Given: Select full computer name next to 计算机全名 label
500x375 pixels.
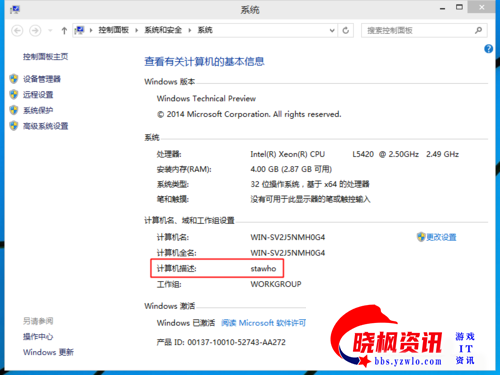Looking at the screenshot, I should pyautogui.click(x=288, y=253).
